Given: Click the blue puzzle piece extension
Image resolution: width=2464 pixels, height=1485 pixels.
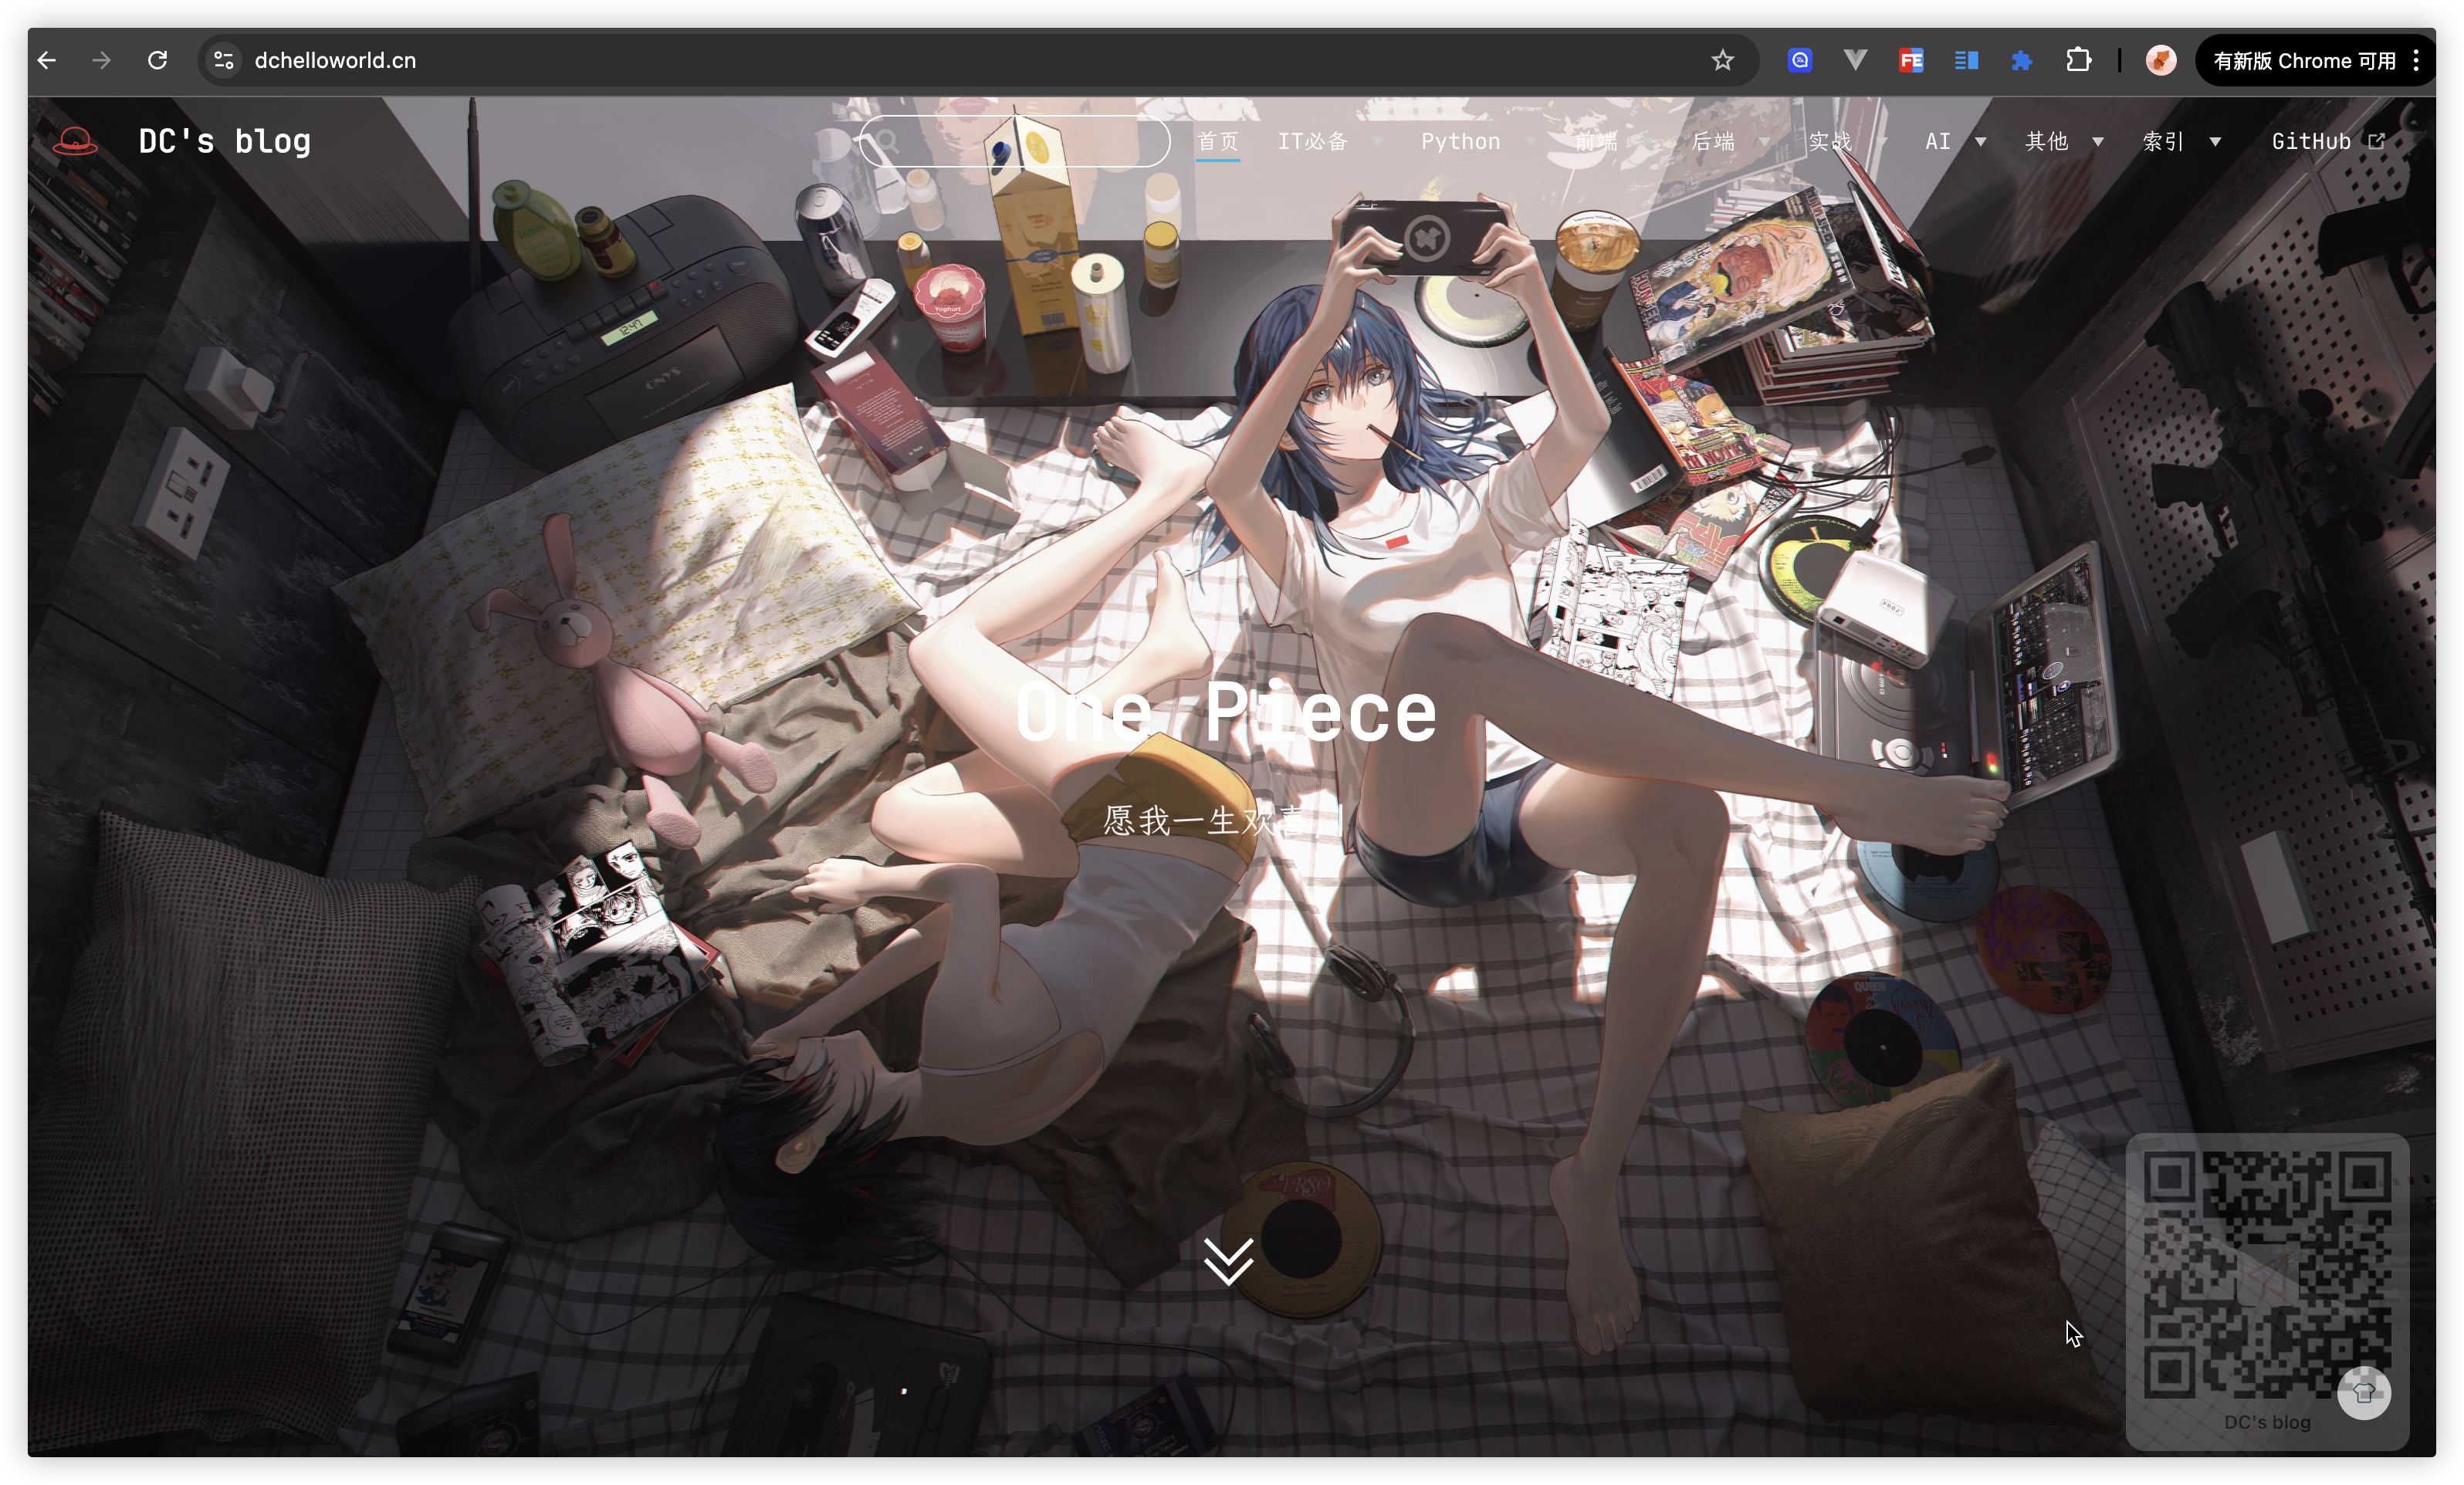Looking at the screenshot, I should coord(2021,61).
